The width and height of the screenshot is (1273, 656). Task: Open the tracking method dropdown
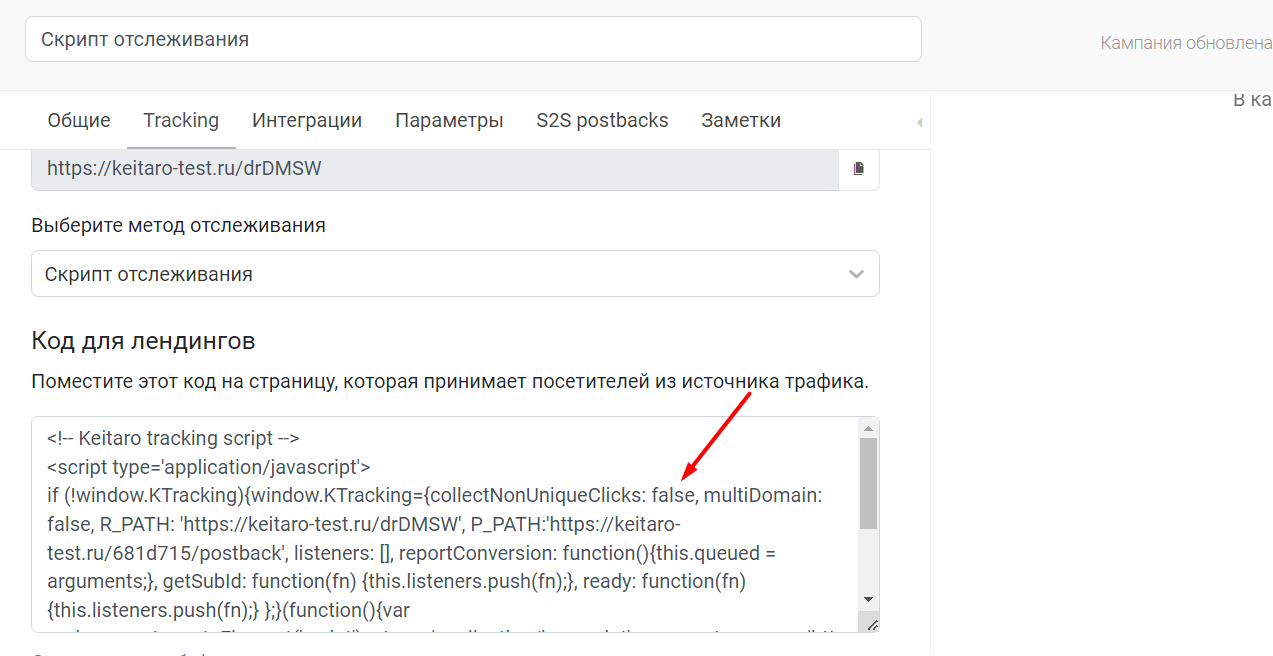(x=455, y=274)
